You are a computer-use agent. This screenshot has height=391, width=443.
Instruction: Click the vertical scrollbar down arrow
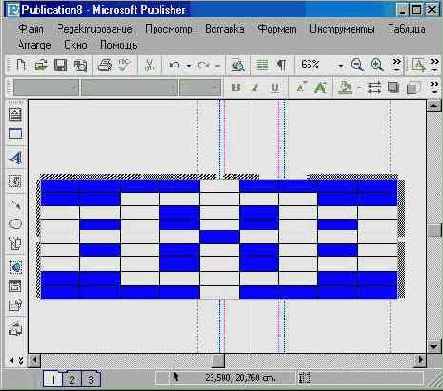point(434,346)
